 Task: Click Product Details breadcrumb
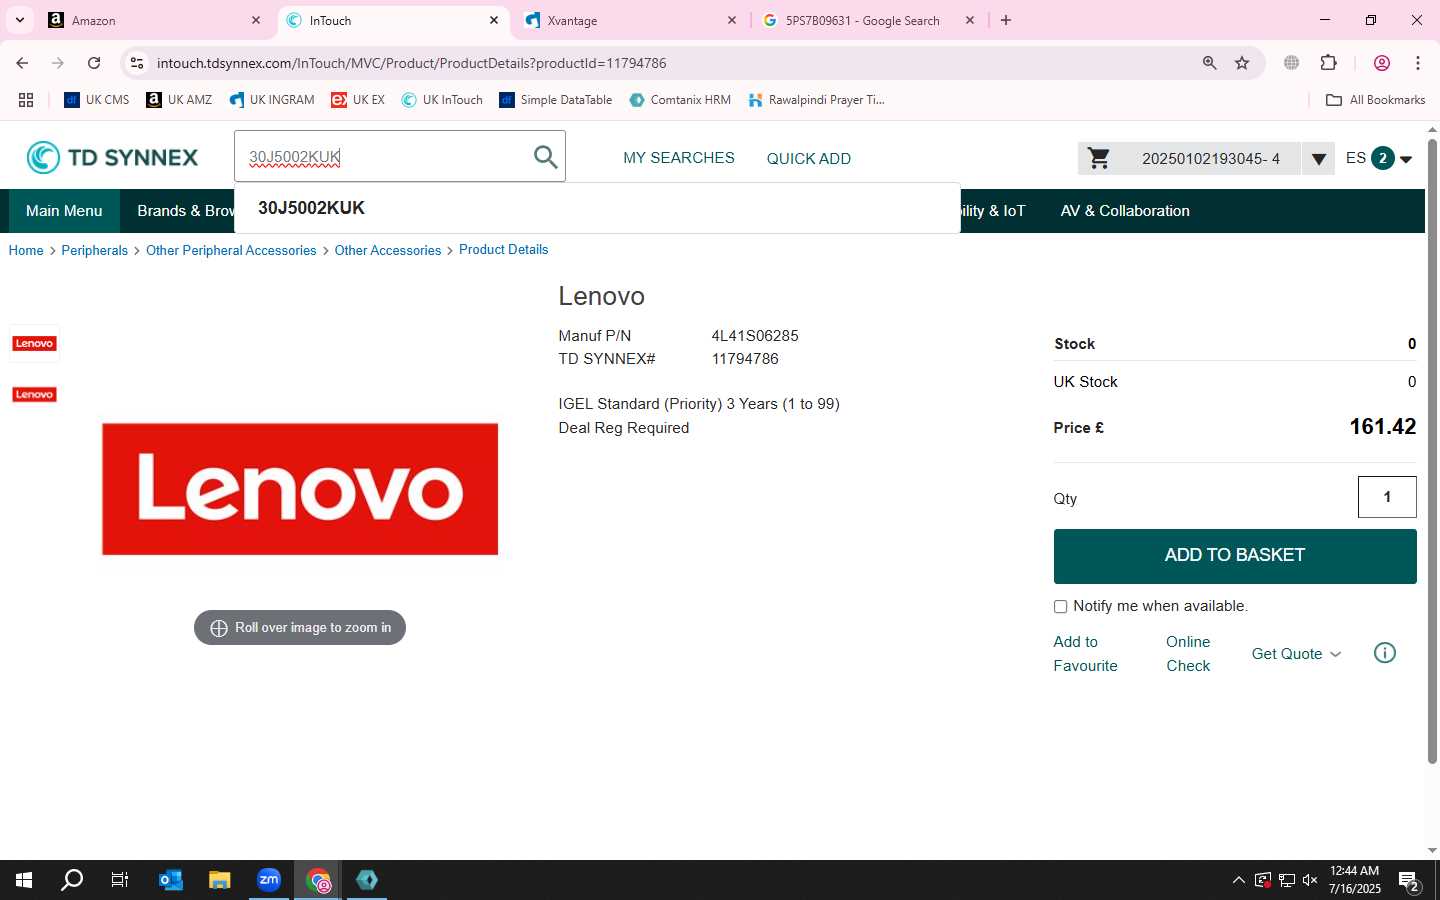pyautogui.click(x=503, y=249)
